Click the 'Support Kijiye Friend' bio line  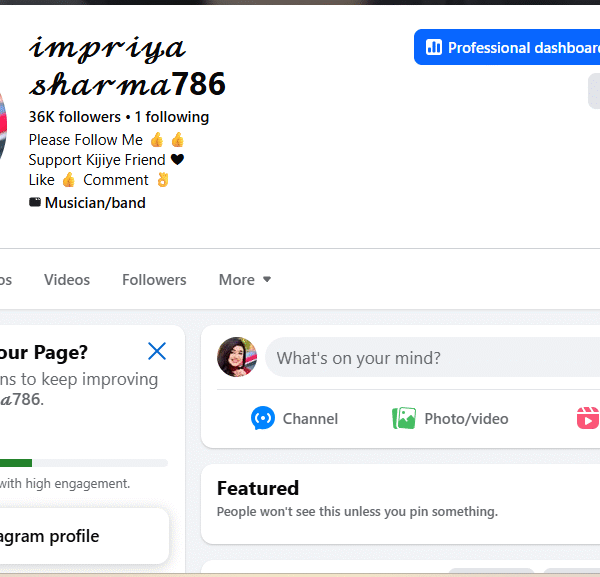tap(106, 160)
